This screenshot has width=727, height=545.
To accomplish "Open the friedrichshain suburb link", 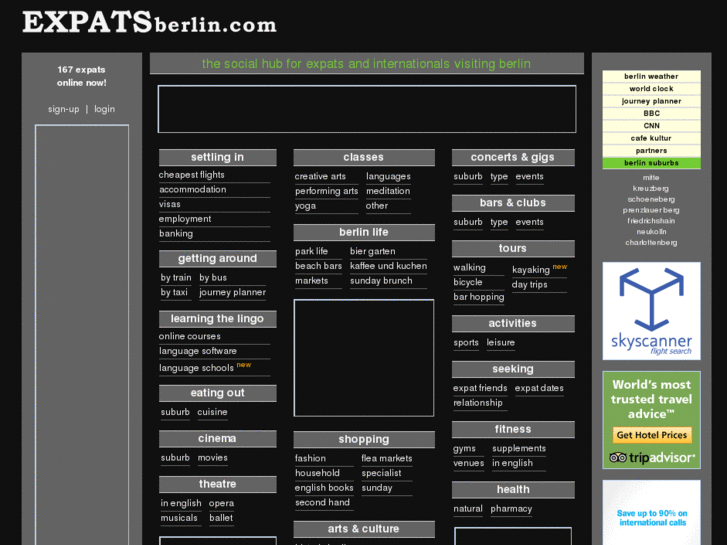I will 651,221.
